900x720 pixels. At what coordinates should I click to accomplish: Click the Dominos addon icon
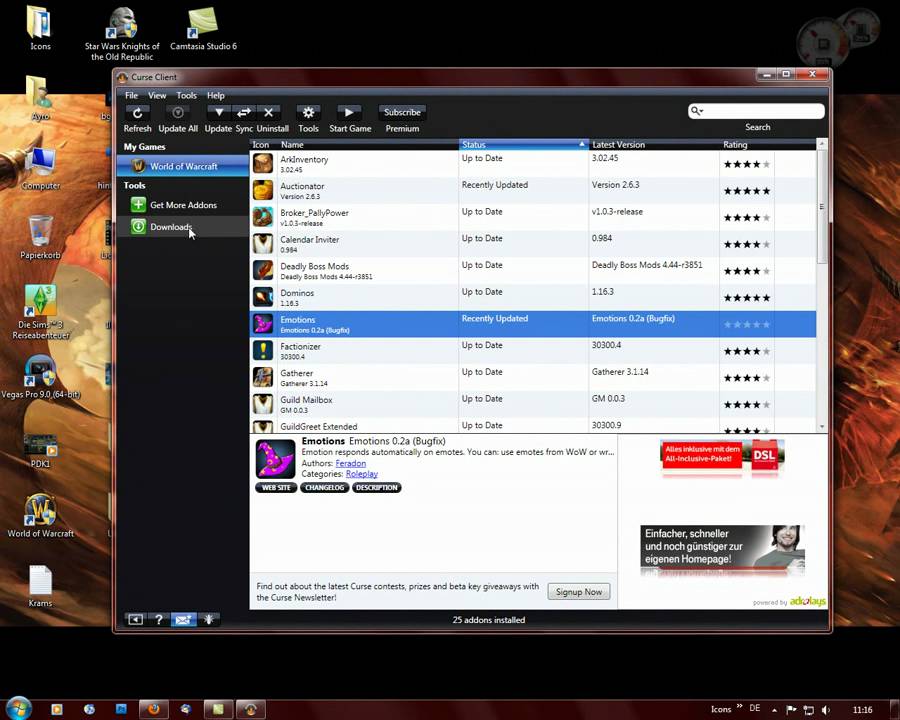coord(263,297)
